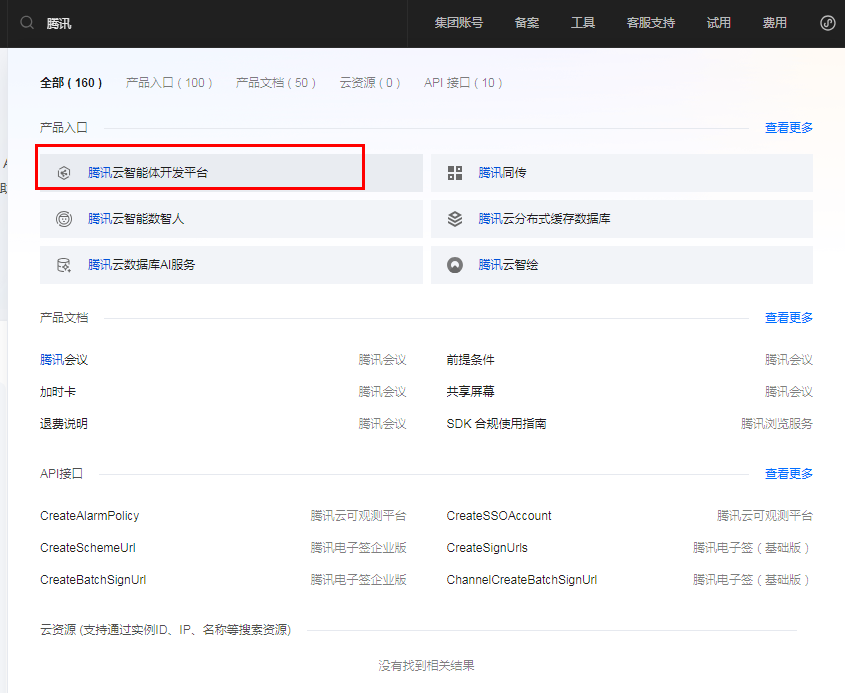This screenshot has height=693, width=845.
Task: Click 腾讯电子签（基础版）label beside CreateSignUrls
Action: 752,548
